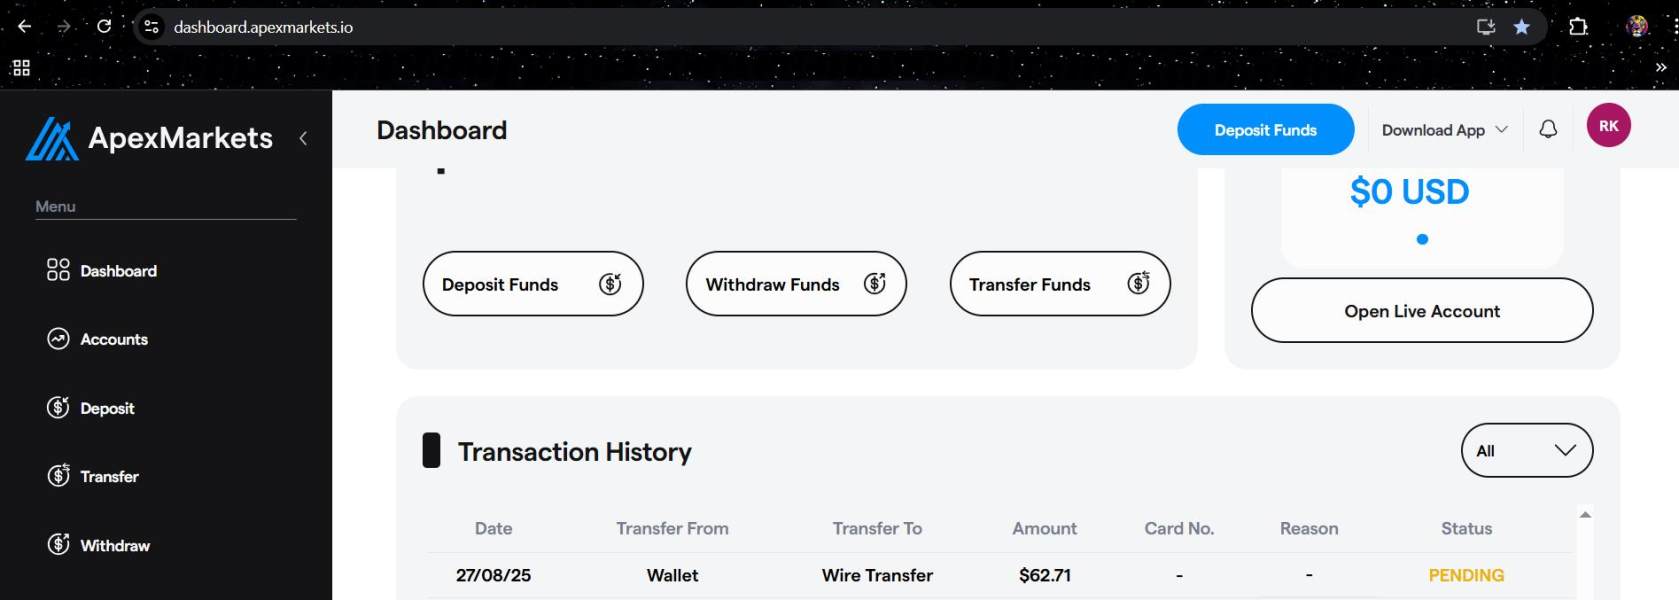The width and height of the screenshot is (1679, 600).
Task: Collapse the sidebar with the chevron
Action: [x=303, y=138]
